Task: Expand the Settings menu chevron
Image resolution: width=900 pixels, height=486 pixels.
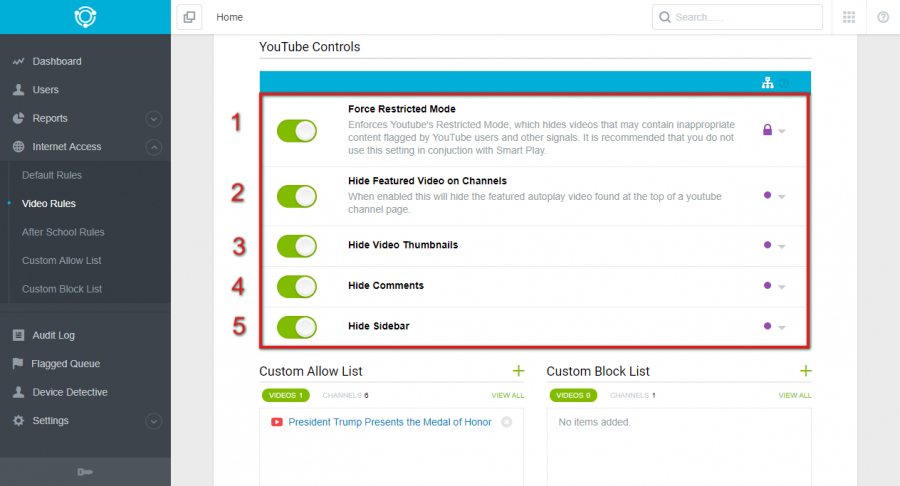Action: [153, 421]
